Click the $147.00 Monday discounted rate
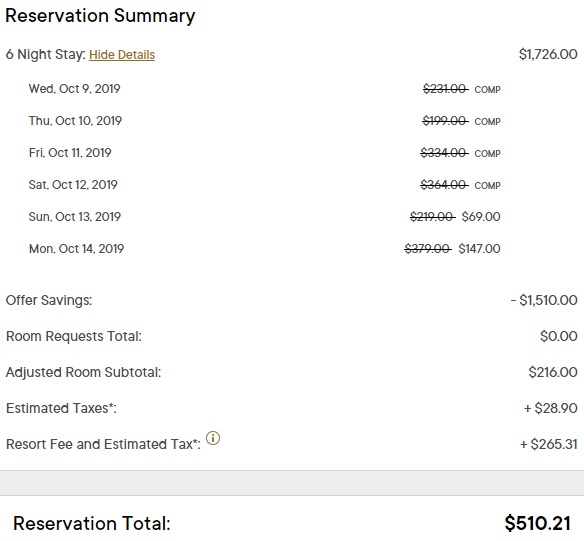584x541 pixels. tap(479, 249)
